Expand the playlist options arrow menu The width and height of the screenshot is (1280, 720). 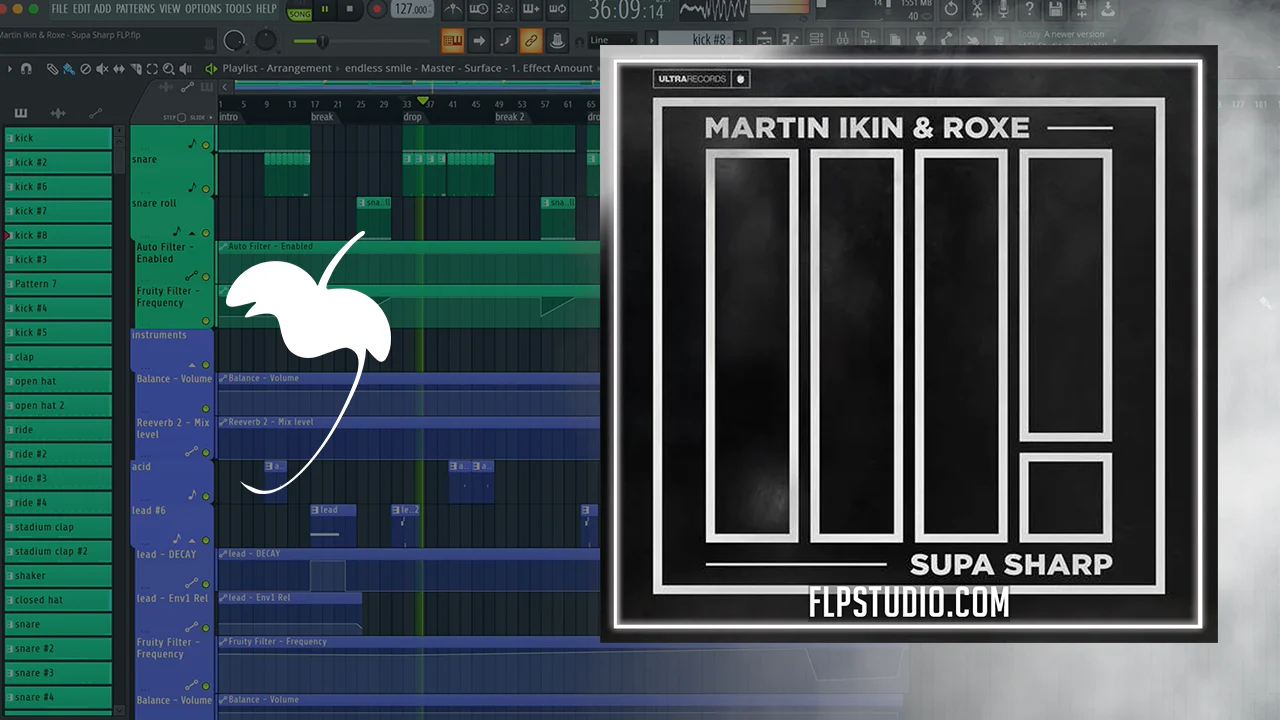click(9, 69)
